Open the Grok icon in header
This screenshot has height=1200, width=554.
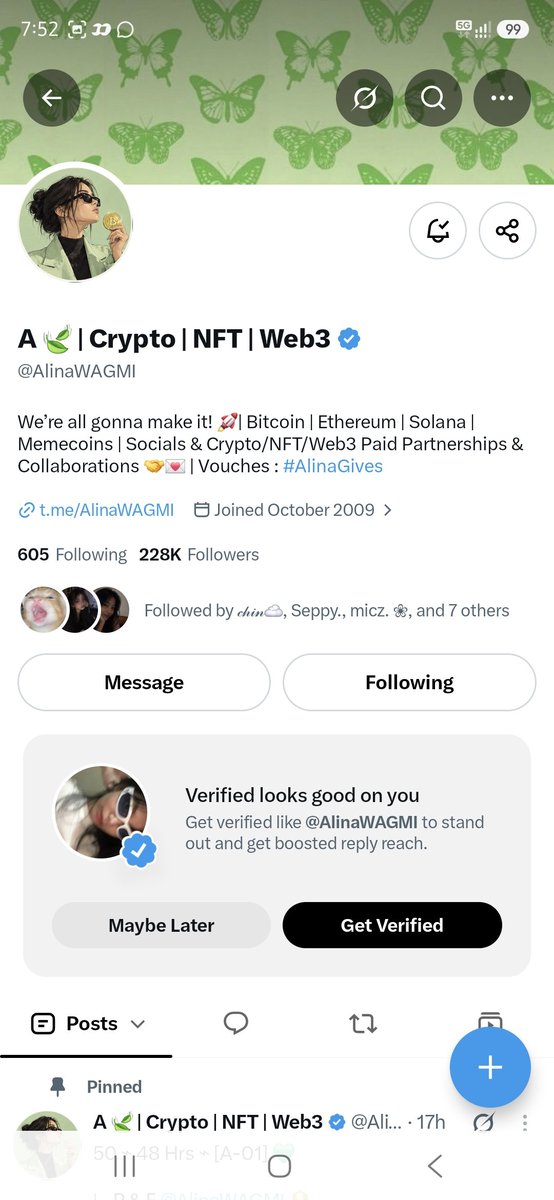(365, 98)
